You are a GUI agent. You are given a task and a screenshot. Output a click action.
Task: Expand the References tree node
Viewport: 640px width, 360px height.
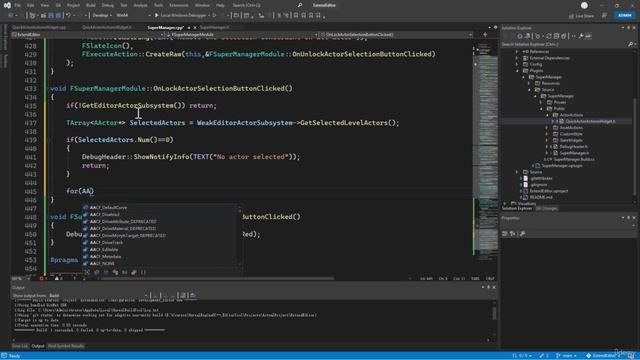517,51
